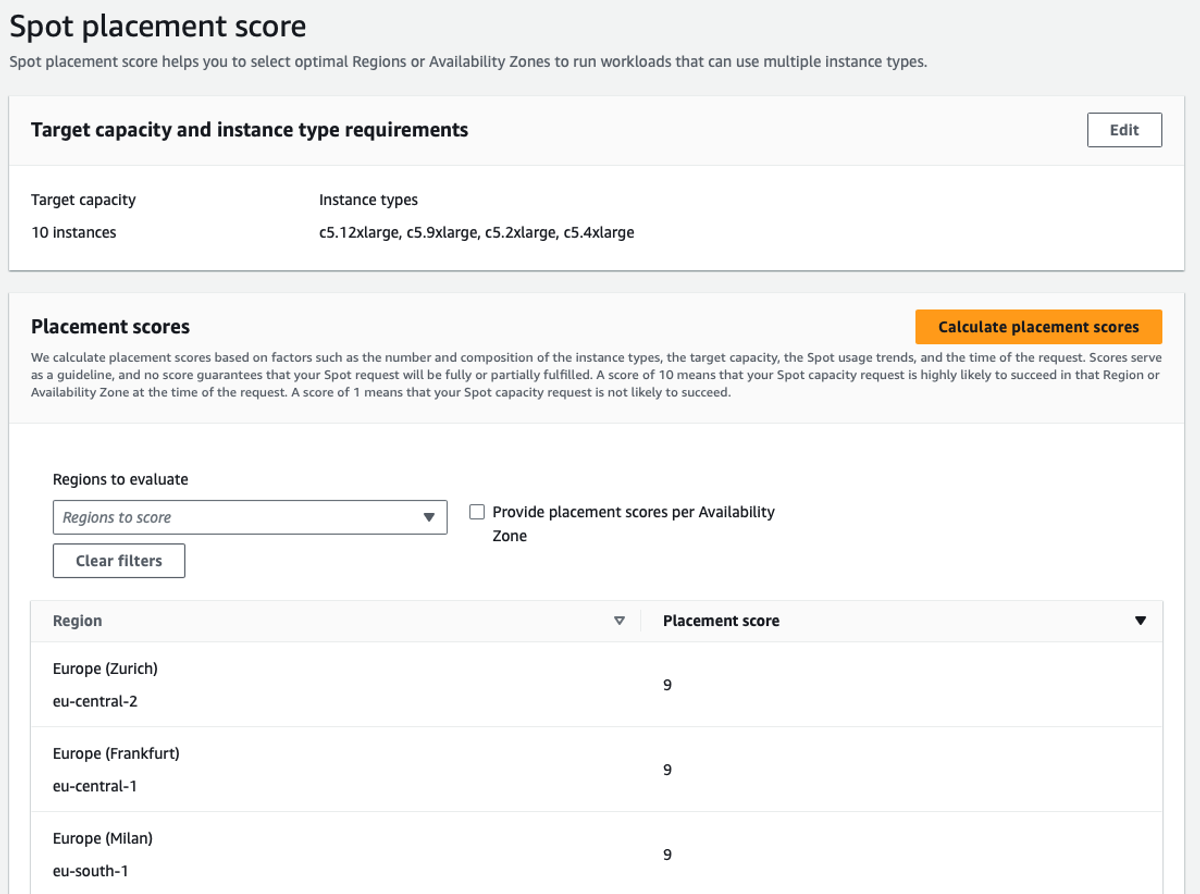Select the Region column header

point(77,621)
